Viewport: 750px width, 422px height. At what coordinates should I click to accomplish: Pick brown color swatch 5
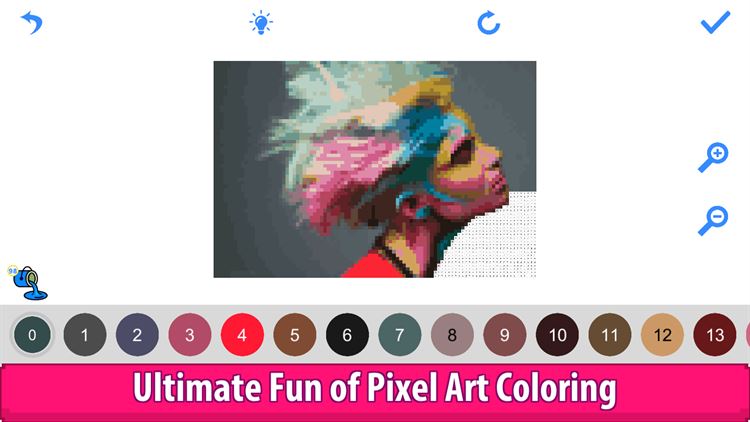(295, 334)
